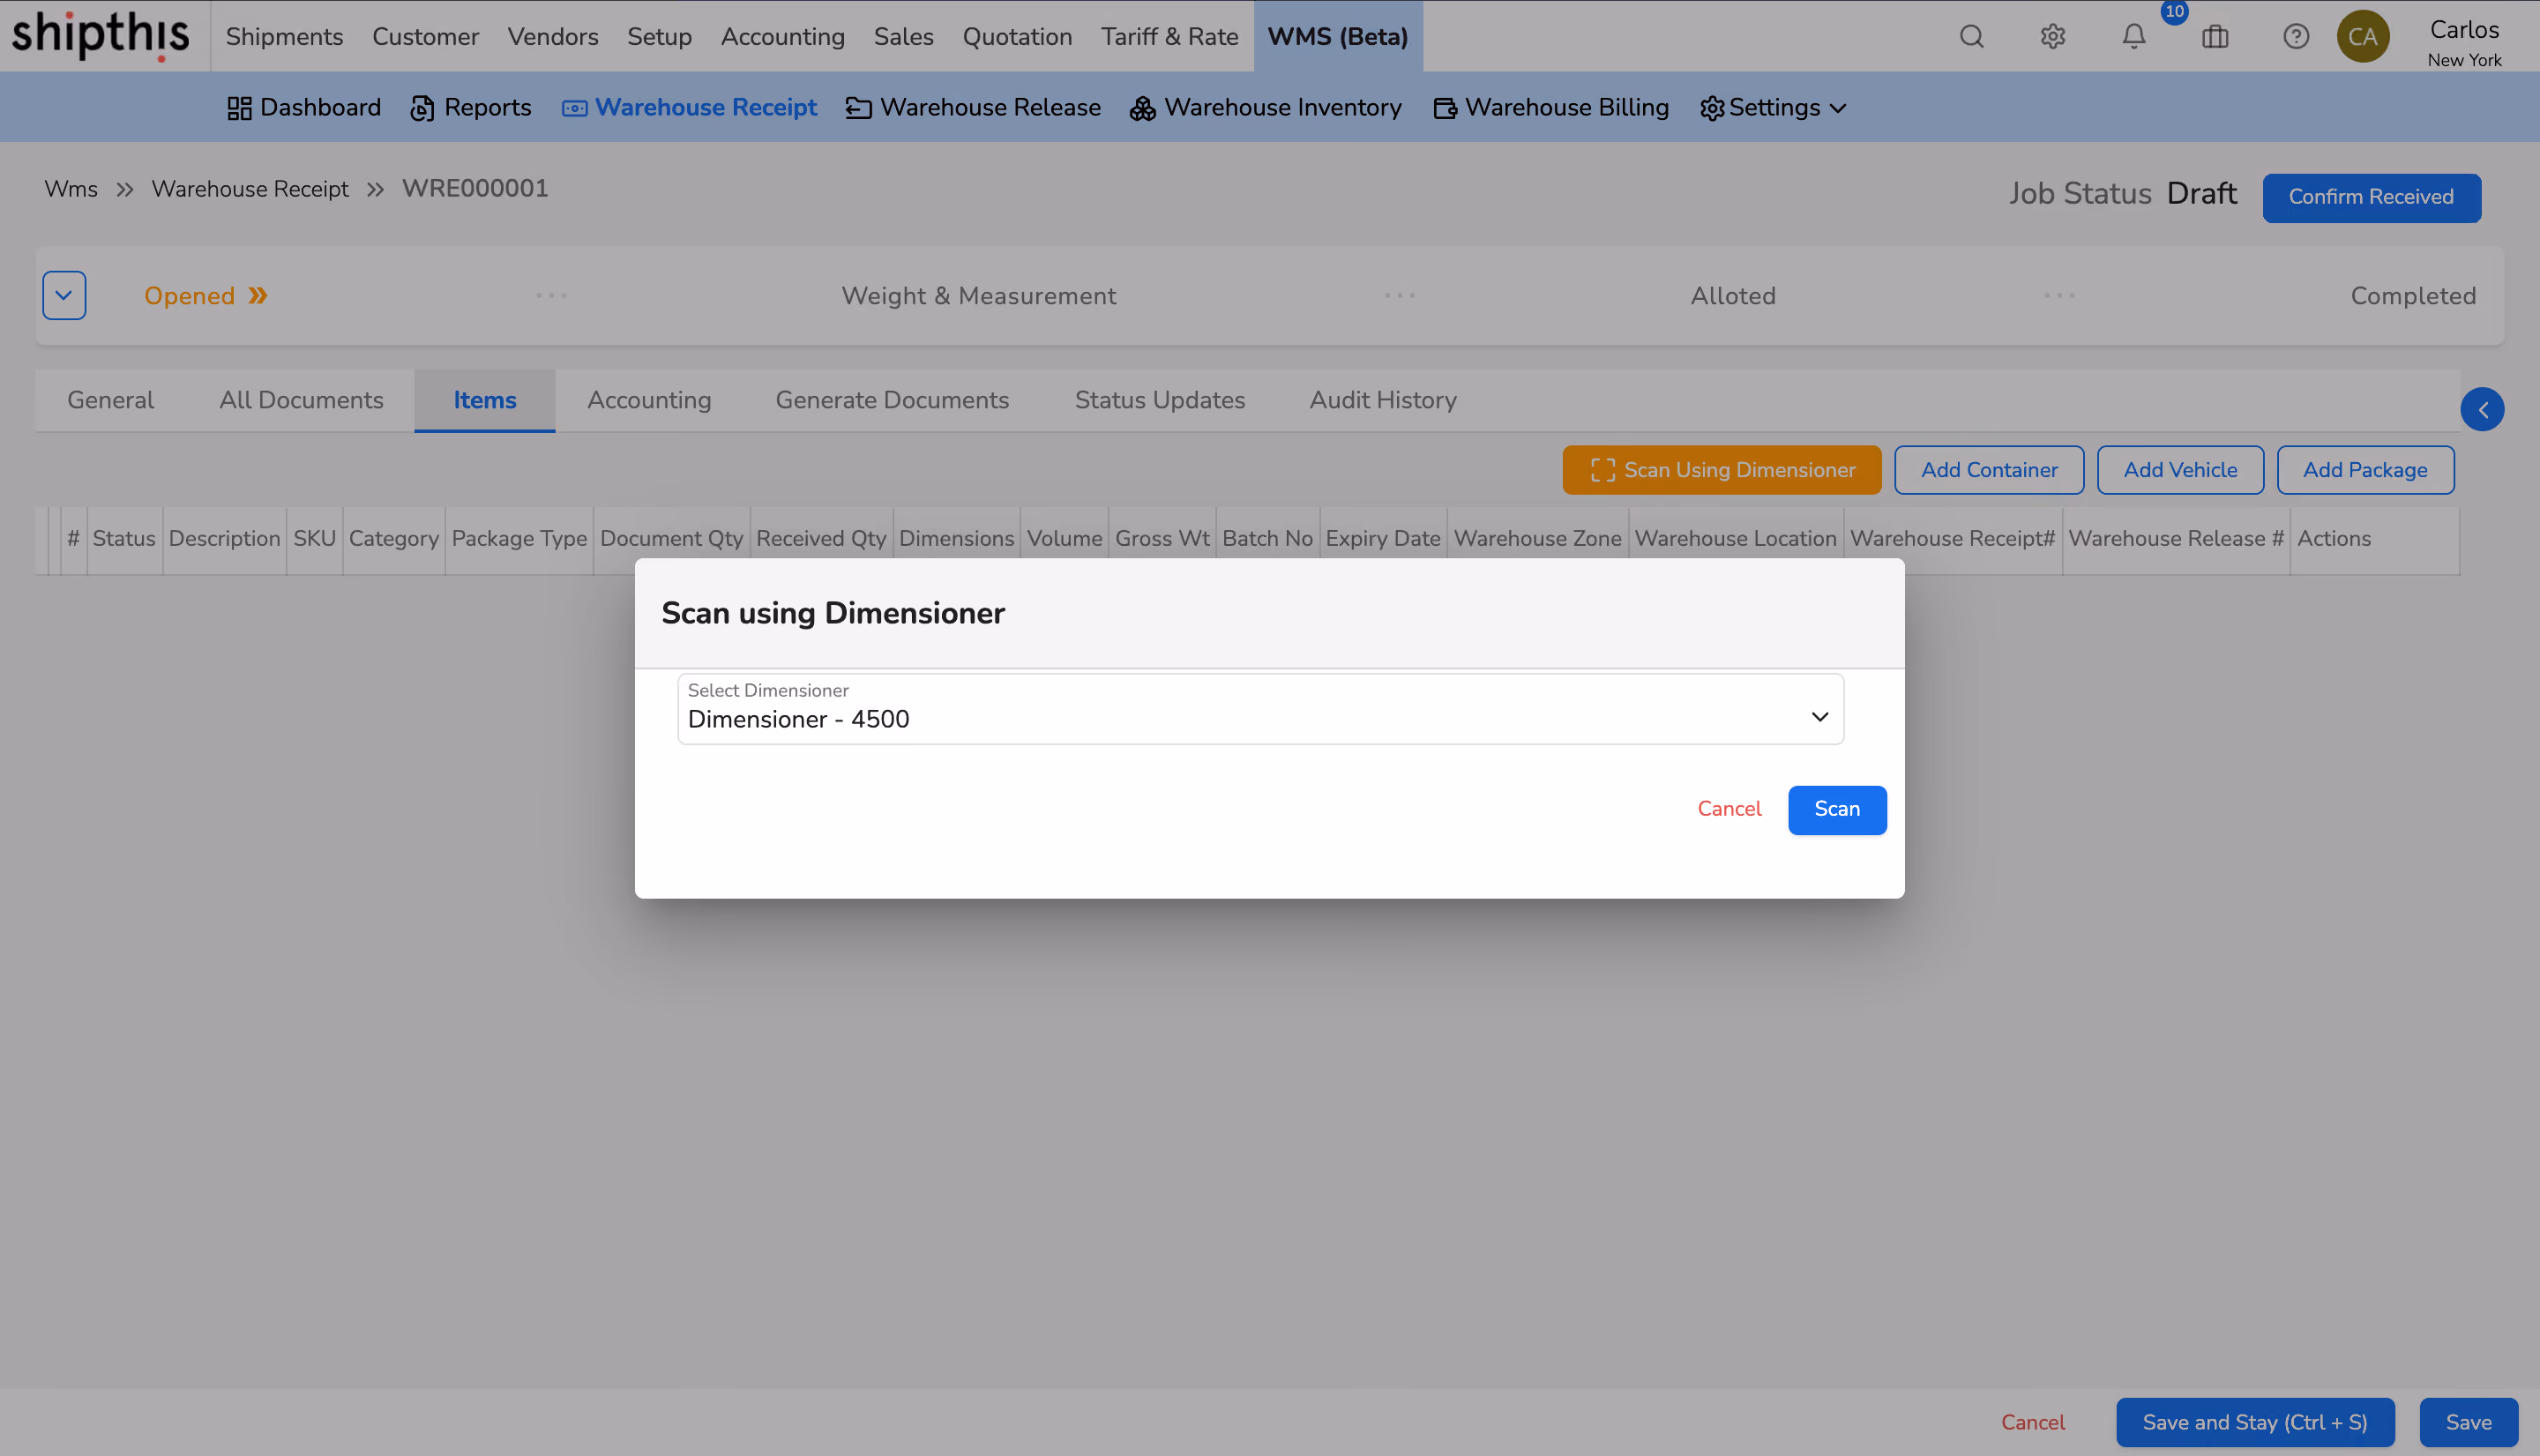Image resolution: width=2540 pixels, height=1456 pixels.
Task: Open the help question mark icon
Action: click(x=2296, y=37)
